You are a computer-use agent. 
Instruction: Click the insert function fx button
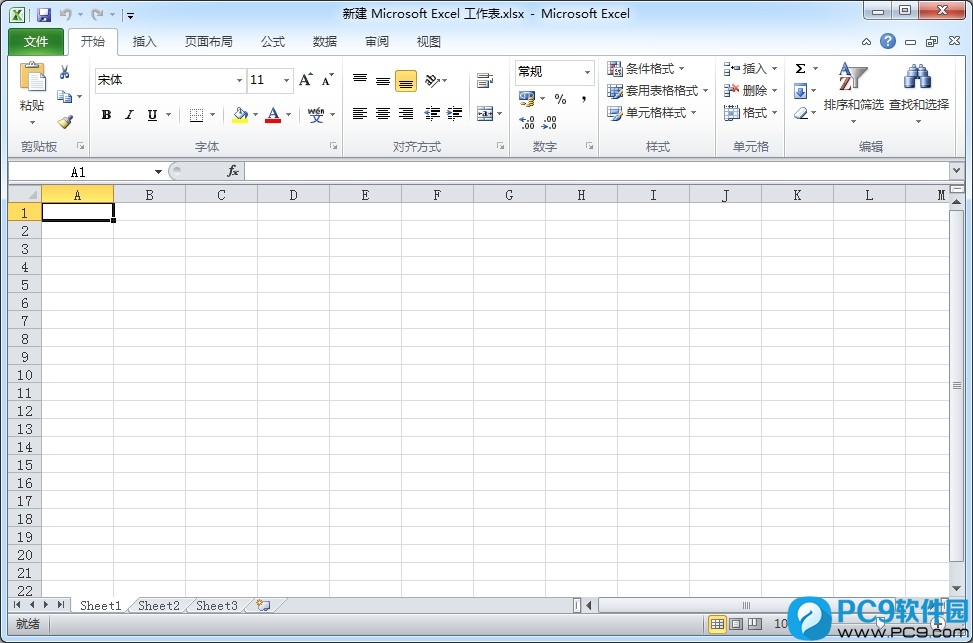[233, 171]
